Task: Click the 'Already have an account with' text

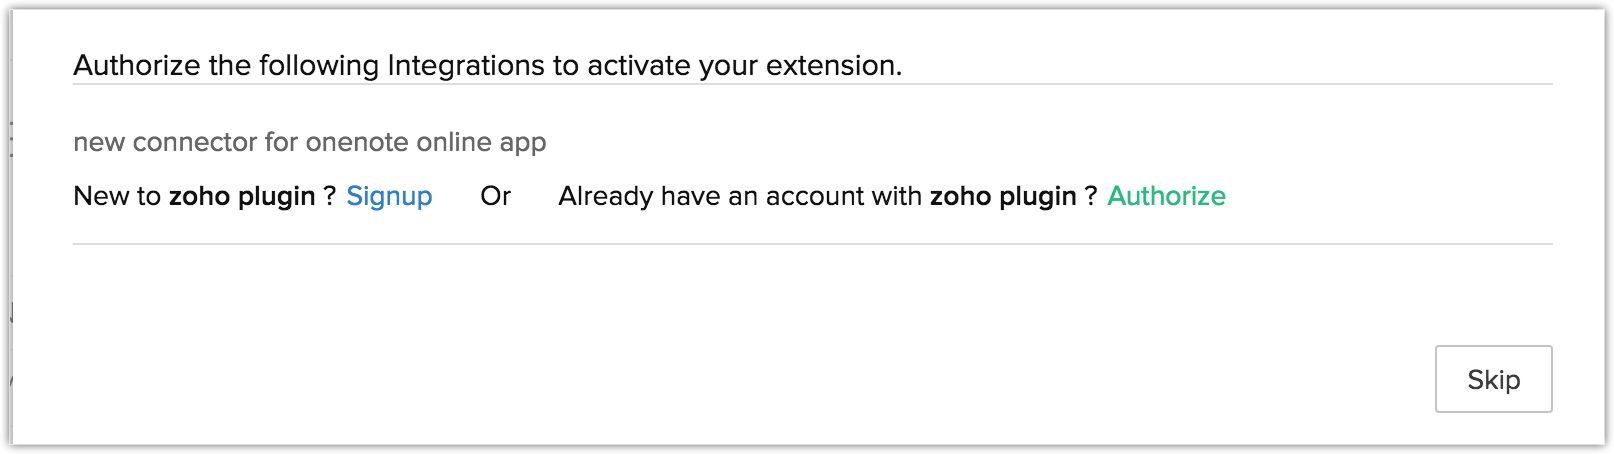Action: (740, 196)
